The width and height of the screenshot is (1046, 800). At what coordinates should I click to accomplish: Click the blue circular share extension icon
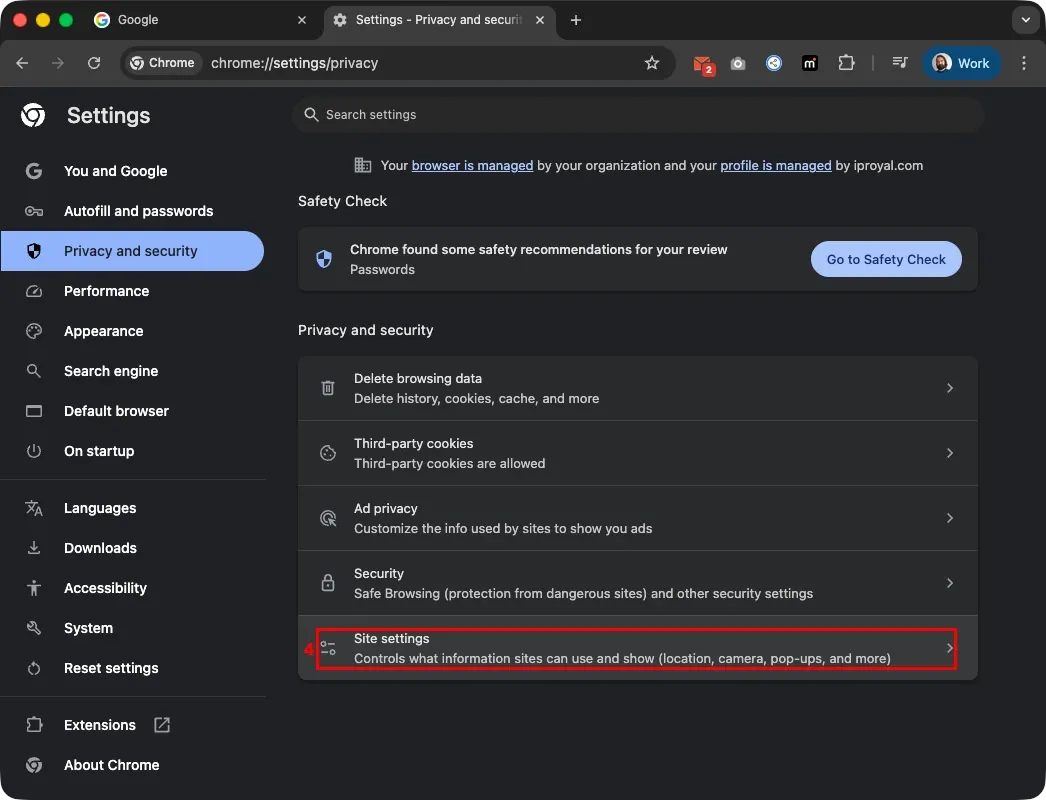tap(774, 63)
